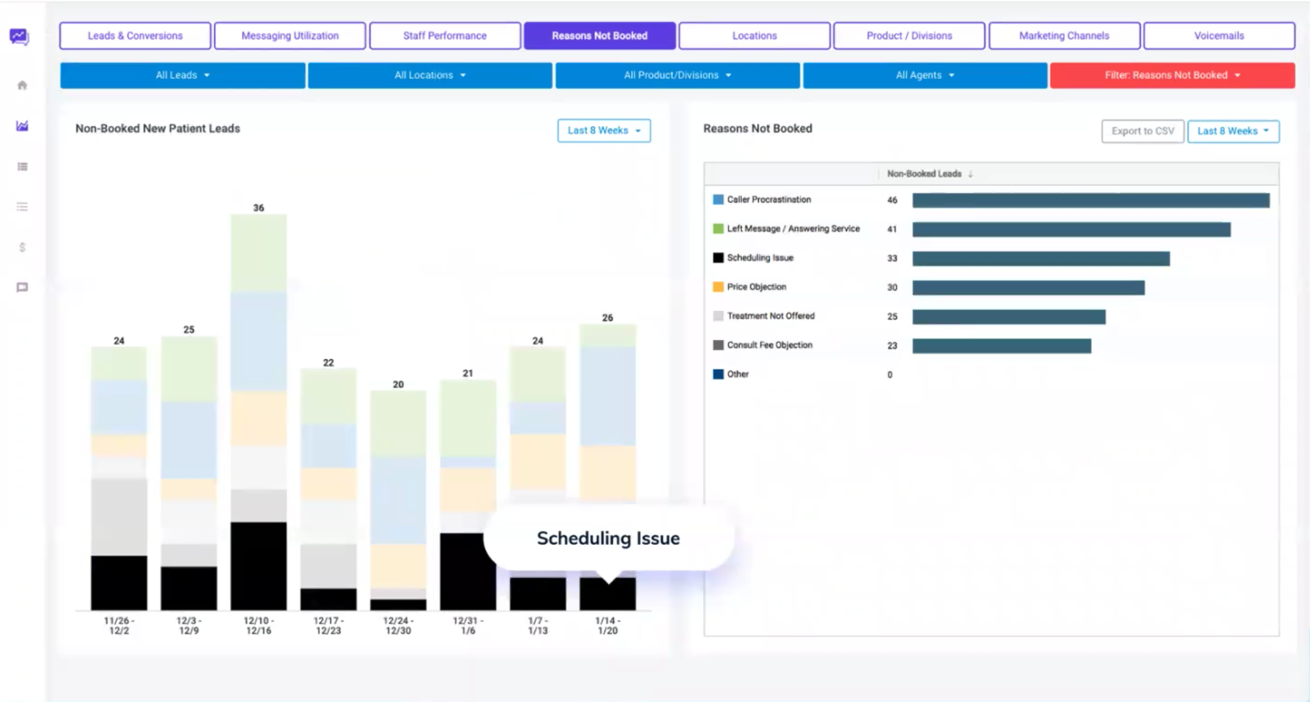Viewport: 1310px width, 702px height.
Task: Open the analytics chart icon in sidebar
Action: pos(22,126)
